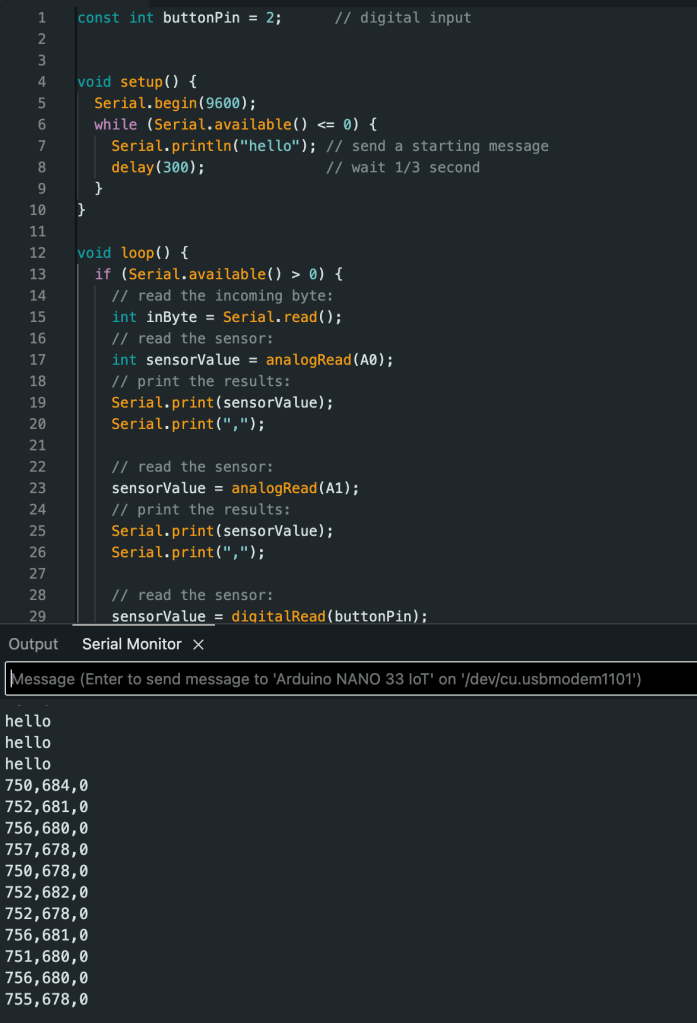
Task: Click digitalRead(buttonPin) on the last code line
Action: (329, 616)
